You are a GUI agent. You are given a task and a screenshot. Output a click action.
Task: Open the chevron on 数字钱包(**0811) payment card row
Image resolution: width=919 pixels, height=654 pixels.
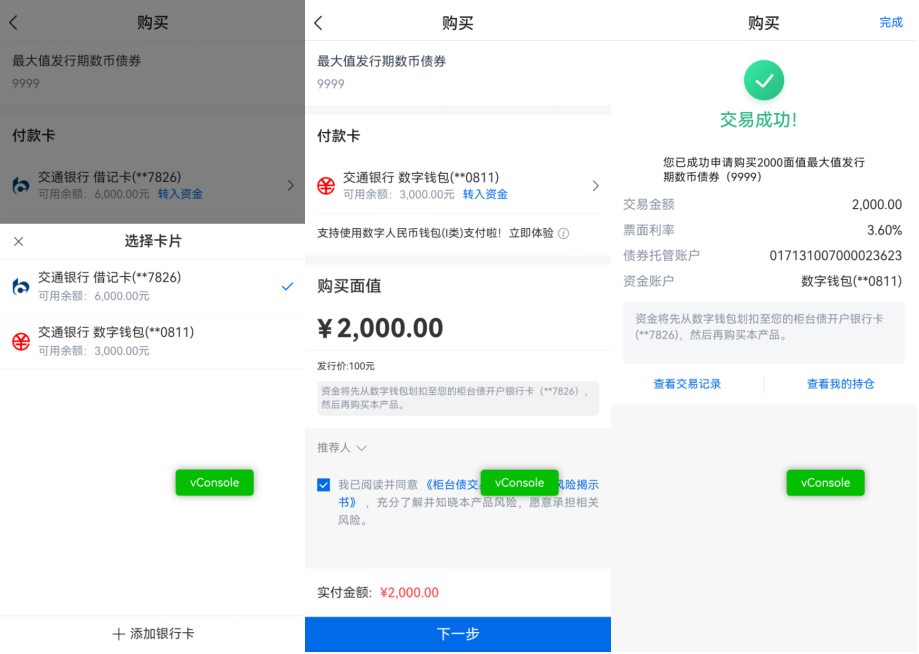pos(595,186)
